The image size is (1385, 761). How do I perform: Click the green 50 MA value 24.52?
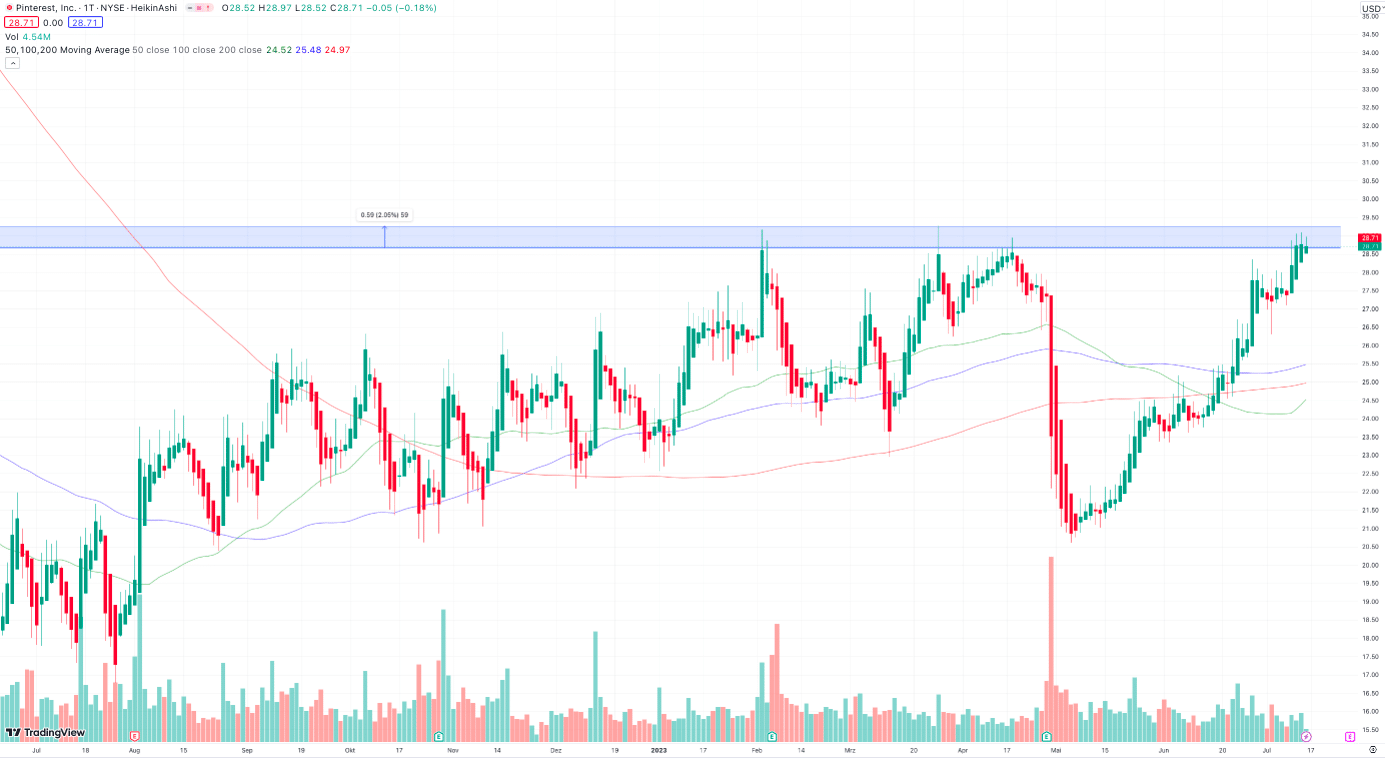pos(277,50)
